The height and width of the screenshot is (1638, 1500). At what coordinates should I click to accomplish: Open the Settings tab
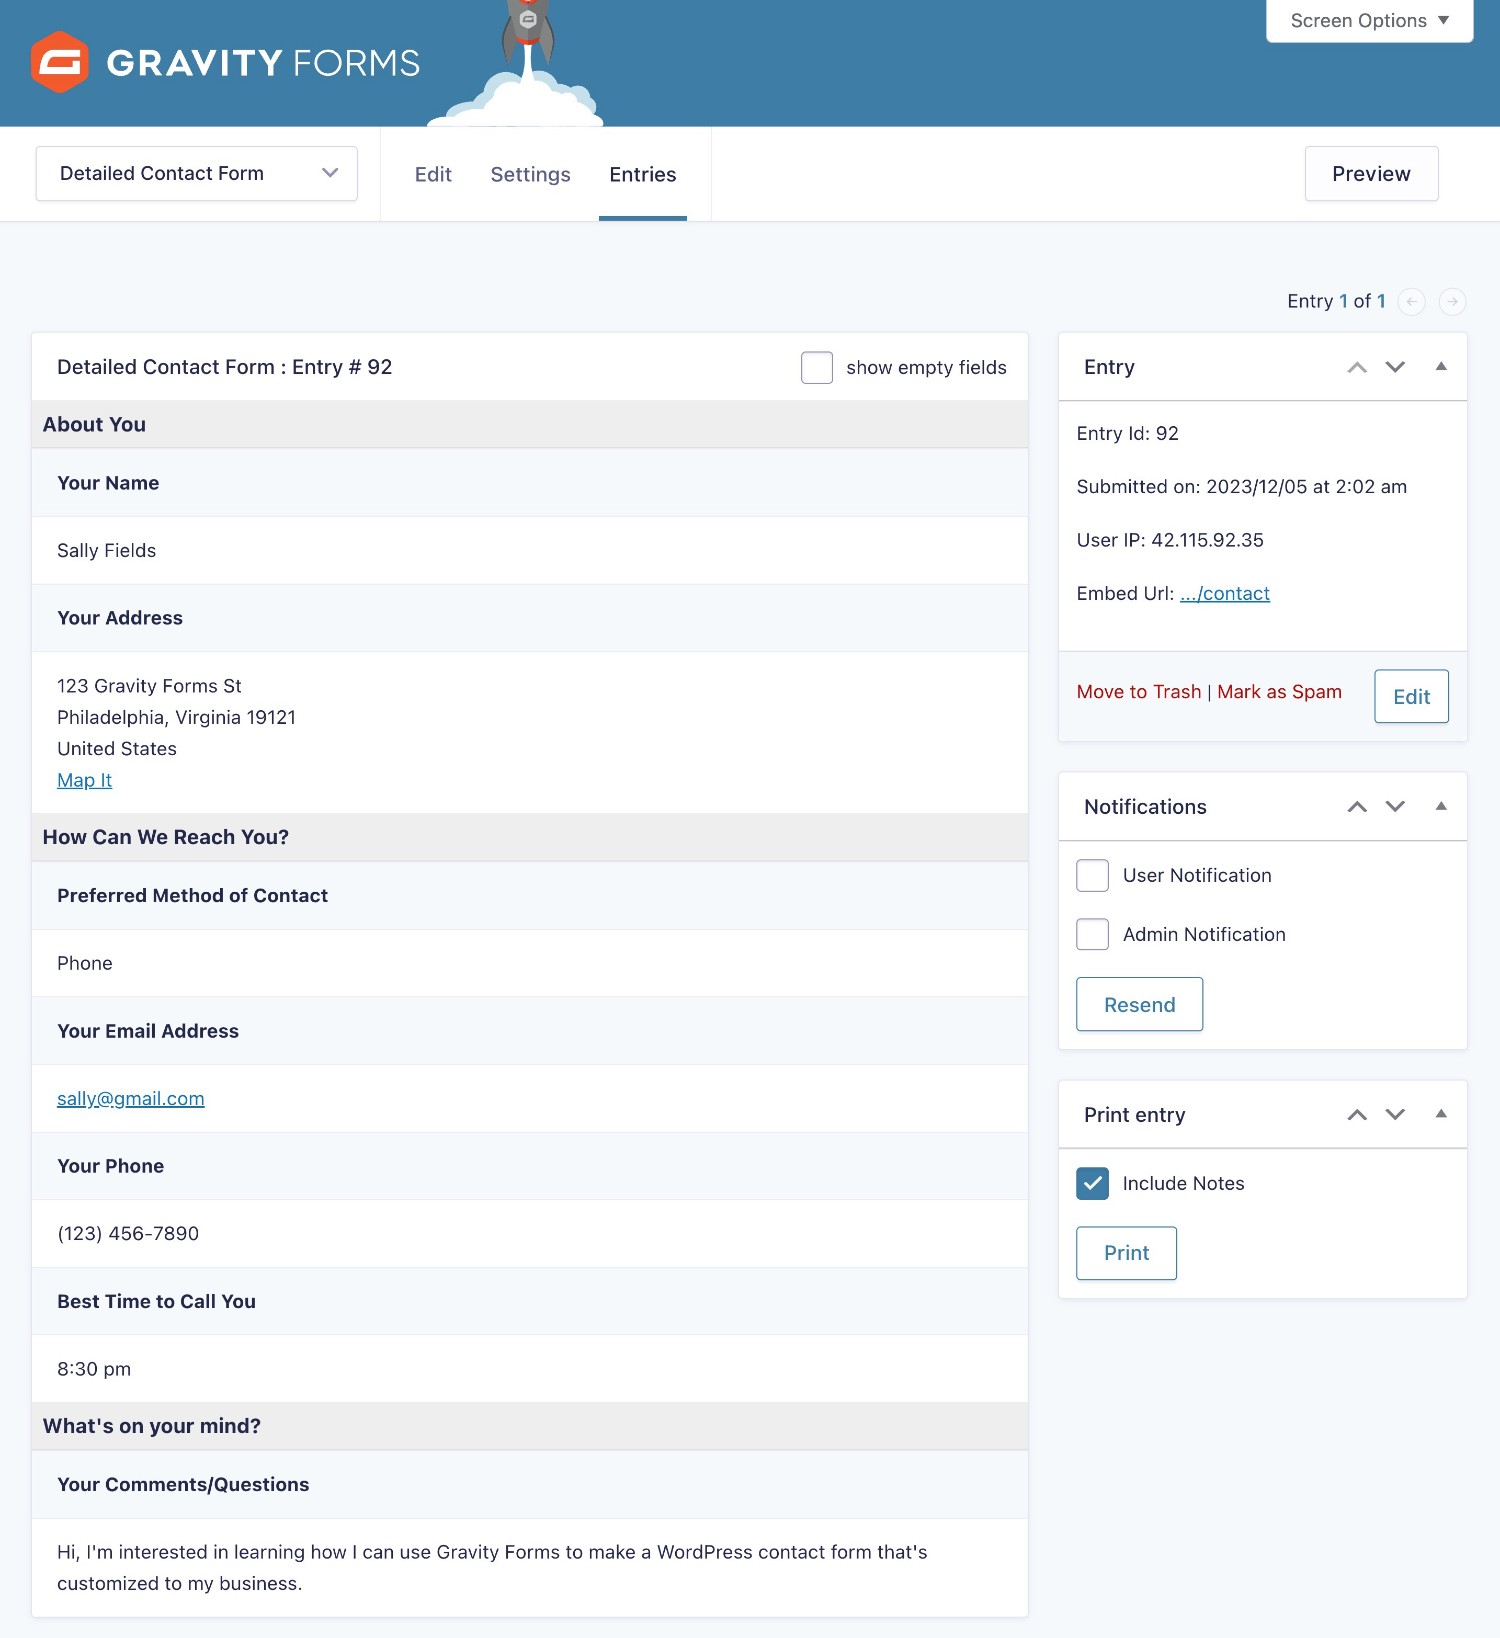pyautogui.click(x=530, y=174)
